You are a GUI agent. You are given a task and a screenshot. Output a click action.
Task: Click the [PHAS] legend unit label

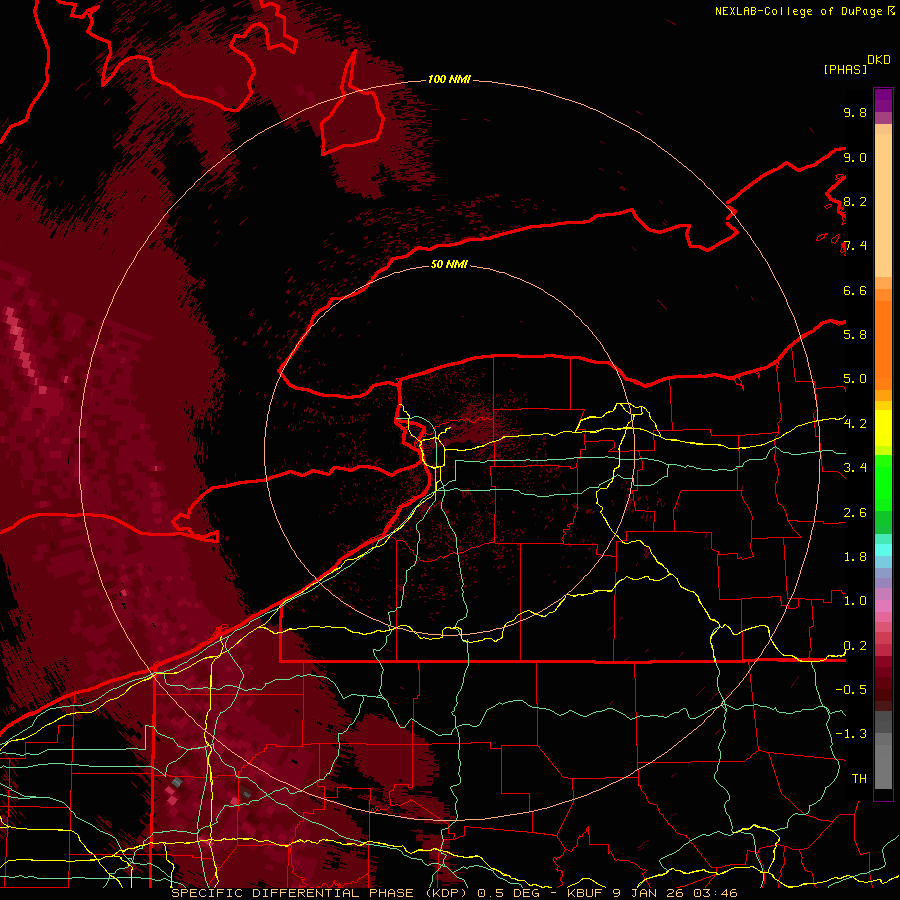(x=844, y=69)
